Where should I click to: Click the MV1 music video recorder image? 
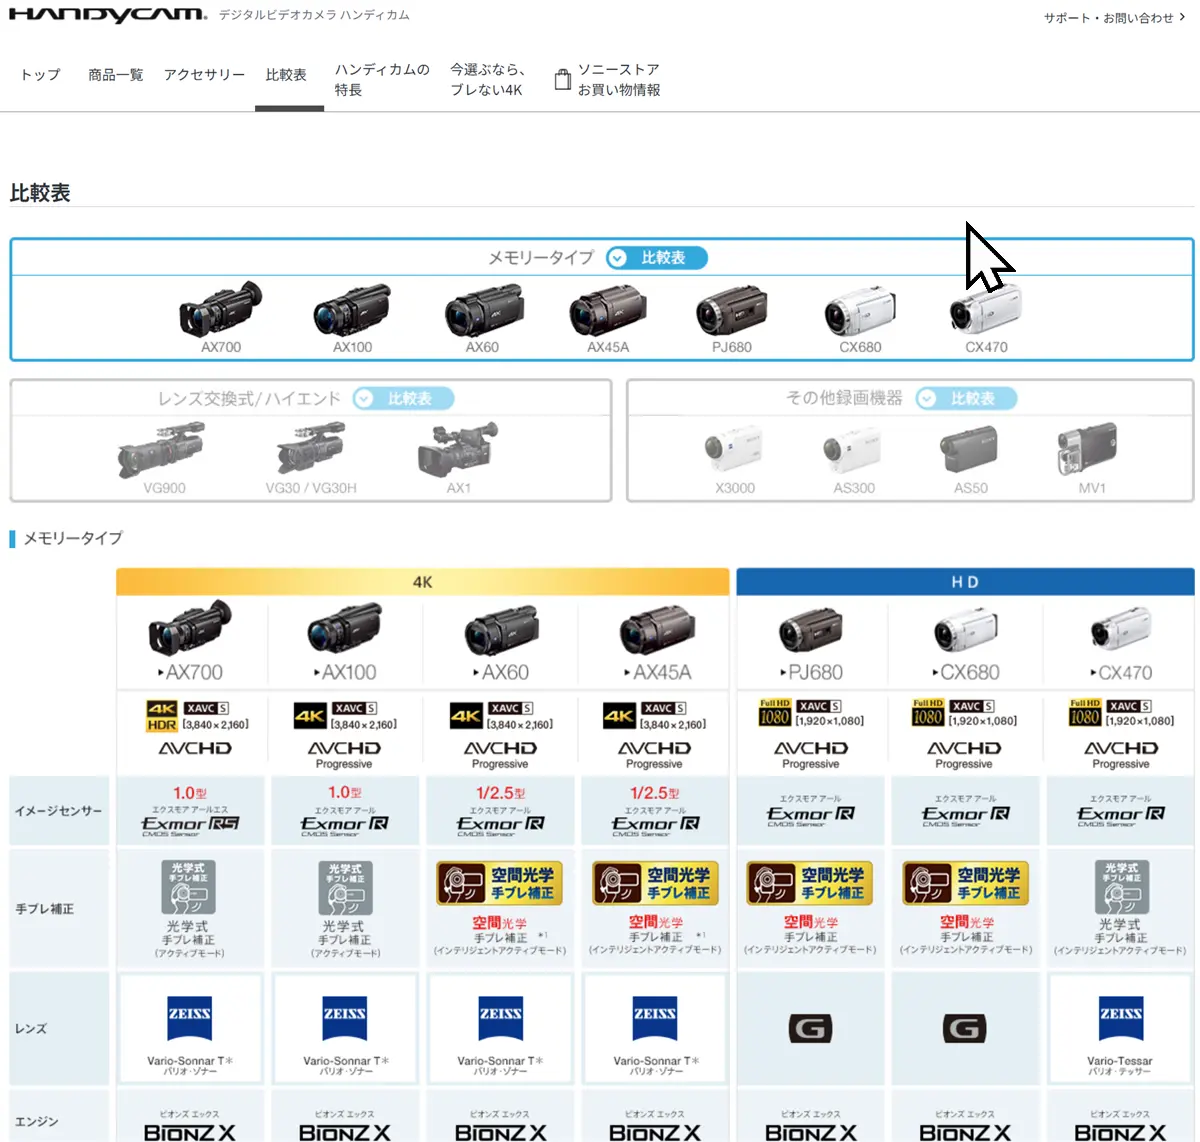(1091, 452)
